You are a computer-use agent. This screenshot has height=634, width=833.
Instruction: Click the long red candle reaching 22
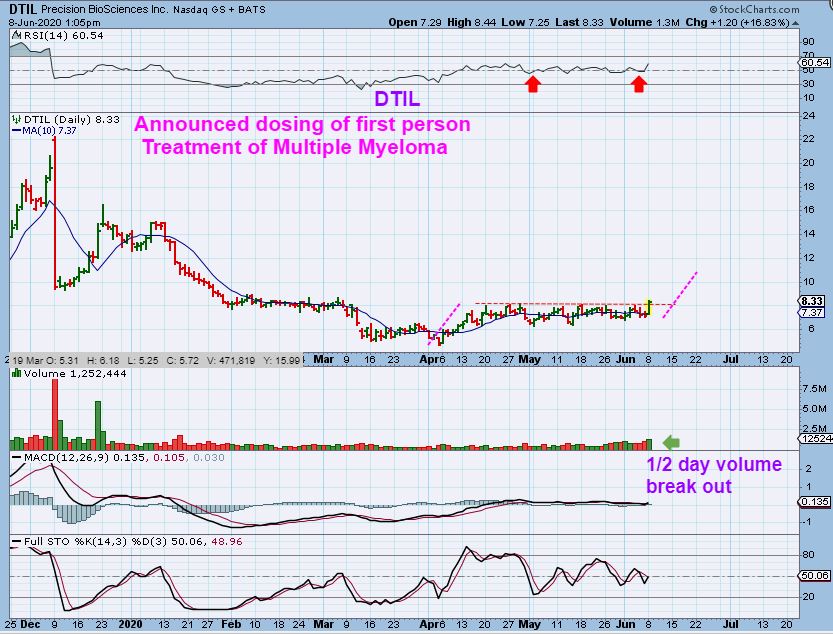pos(55,213)
